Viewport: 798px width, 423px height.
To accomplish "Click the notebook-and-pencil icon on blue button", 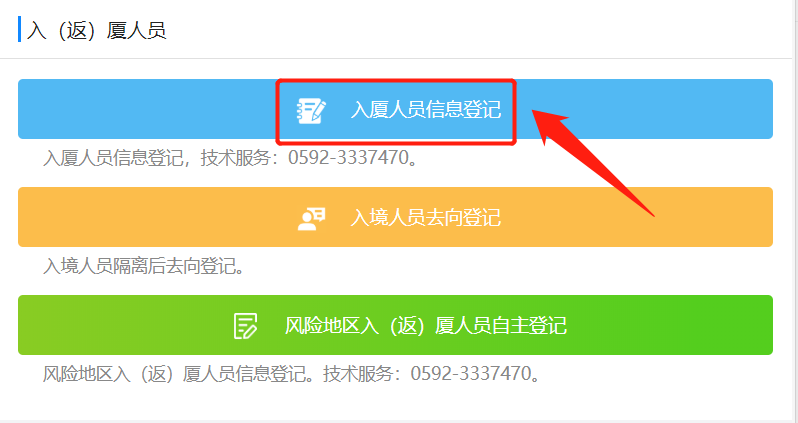I will [311, 110].
